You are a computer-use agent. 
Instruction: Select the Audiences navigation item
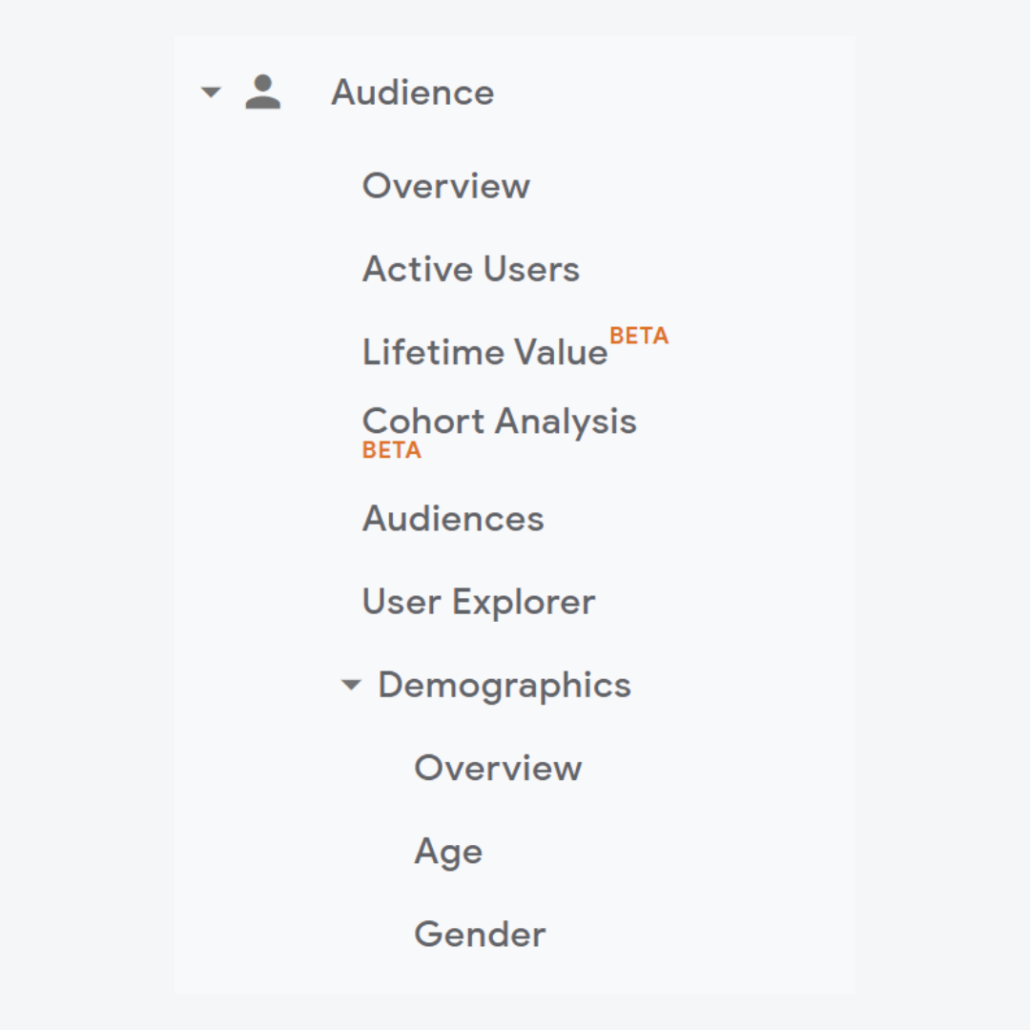click(x=452, y=518)
